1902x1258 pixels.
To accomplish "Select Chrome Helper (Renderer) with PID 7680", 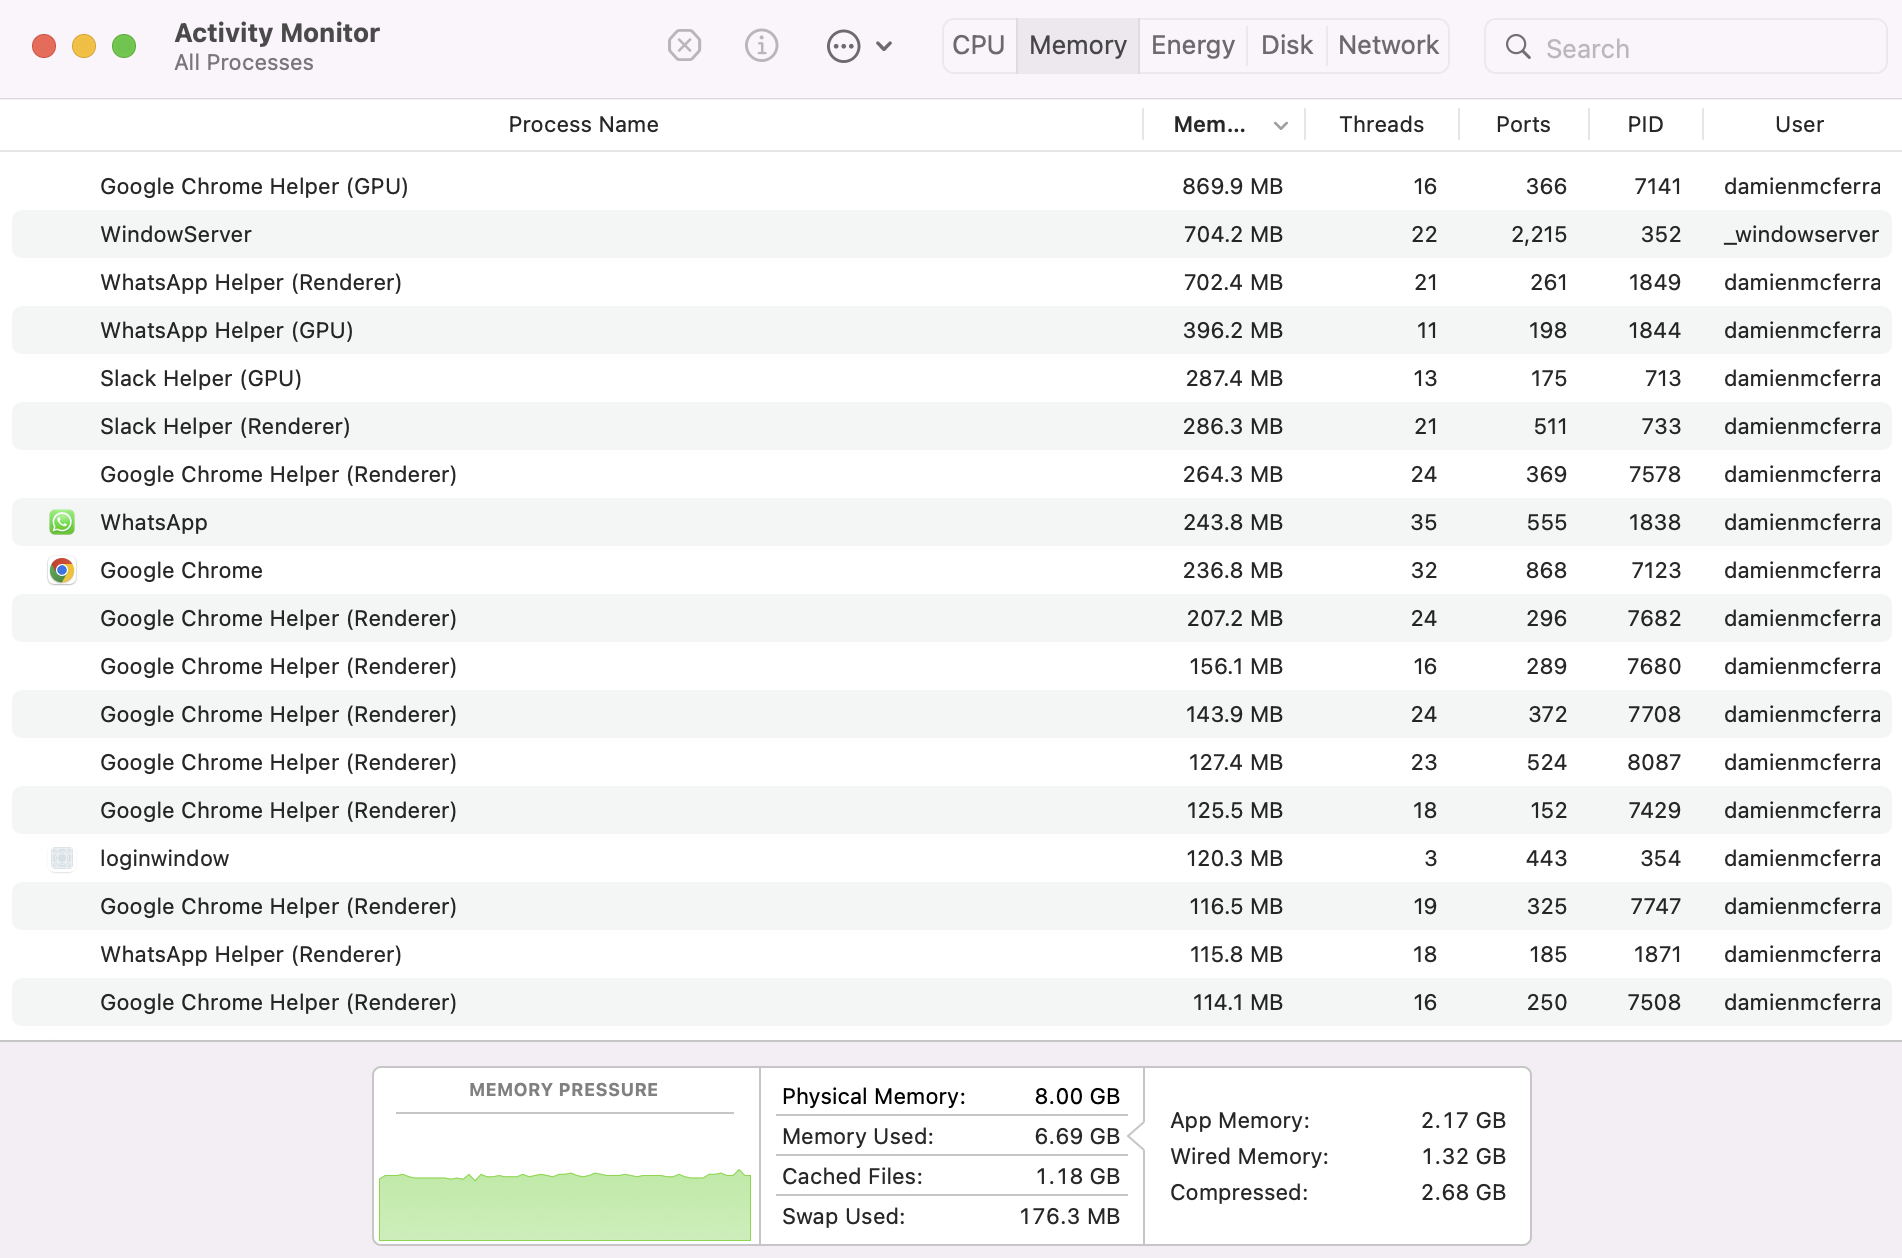I will [951, 666].
